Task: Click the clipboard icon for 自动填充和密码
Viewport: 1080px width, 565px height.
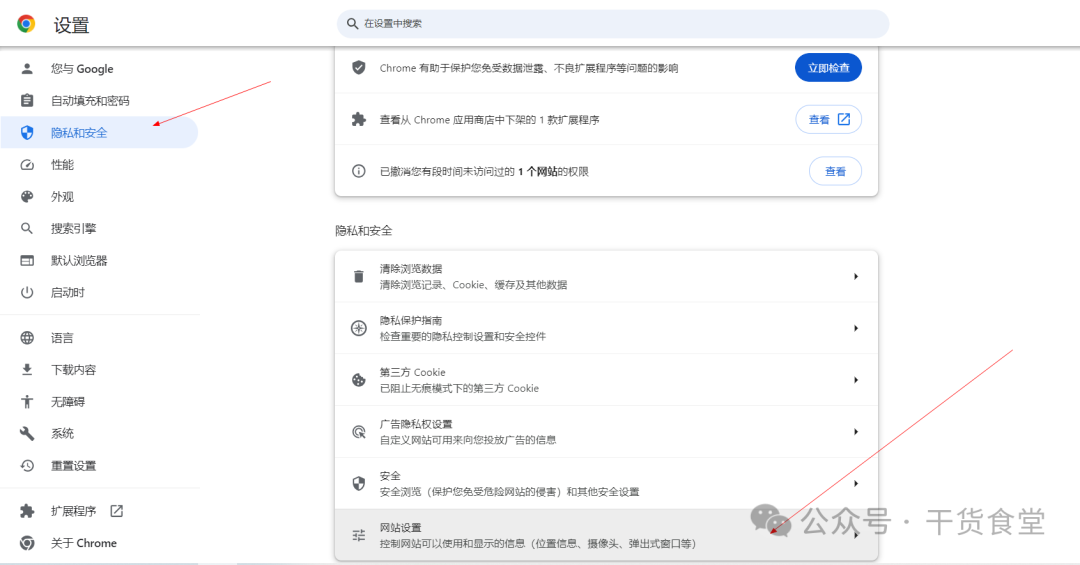Action: point(27,101)
